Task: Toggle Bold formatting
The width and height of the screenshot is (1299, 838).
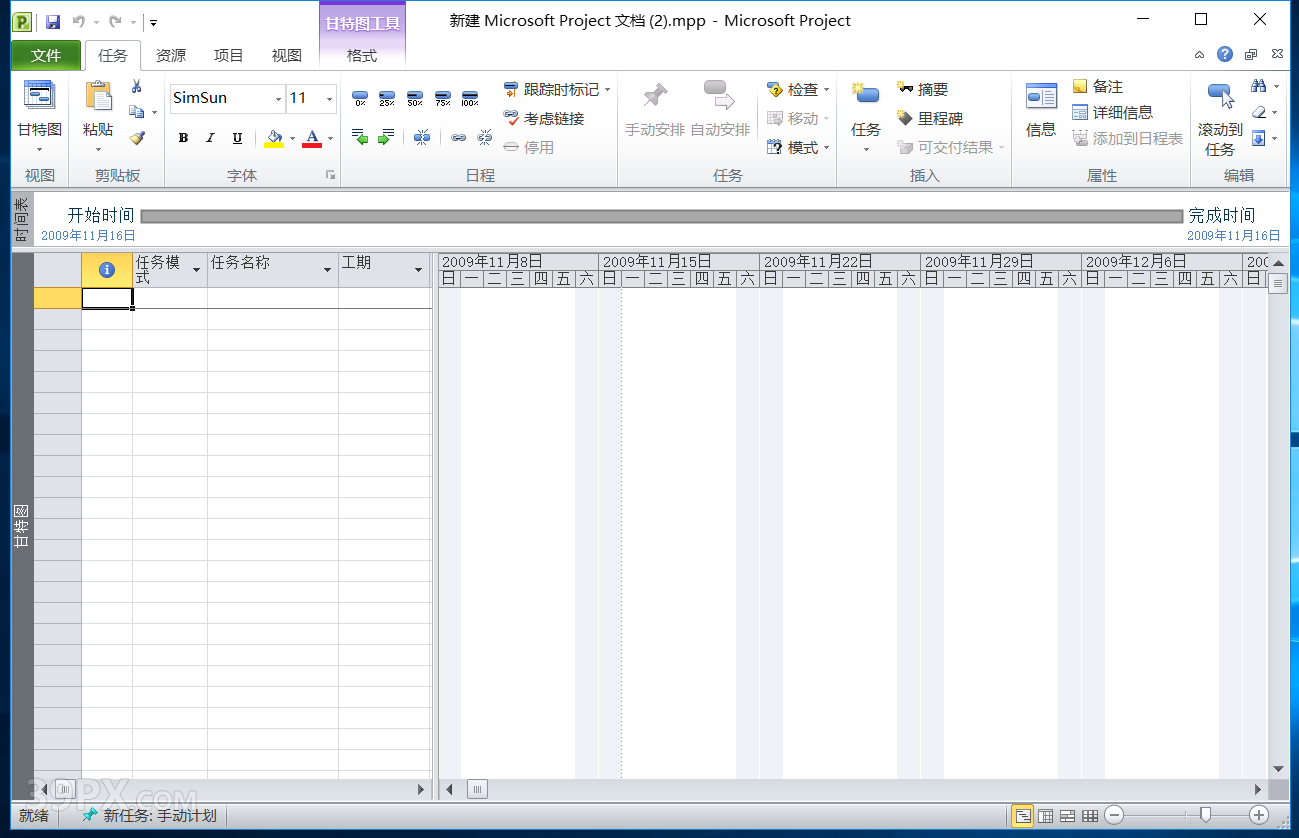Action: point(183,138)
